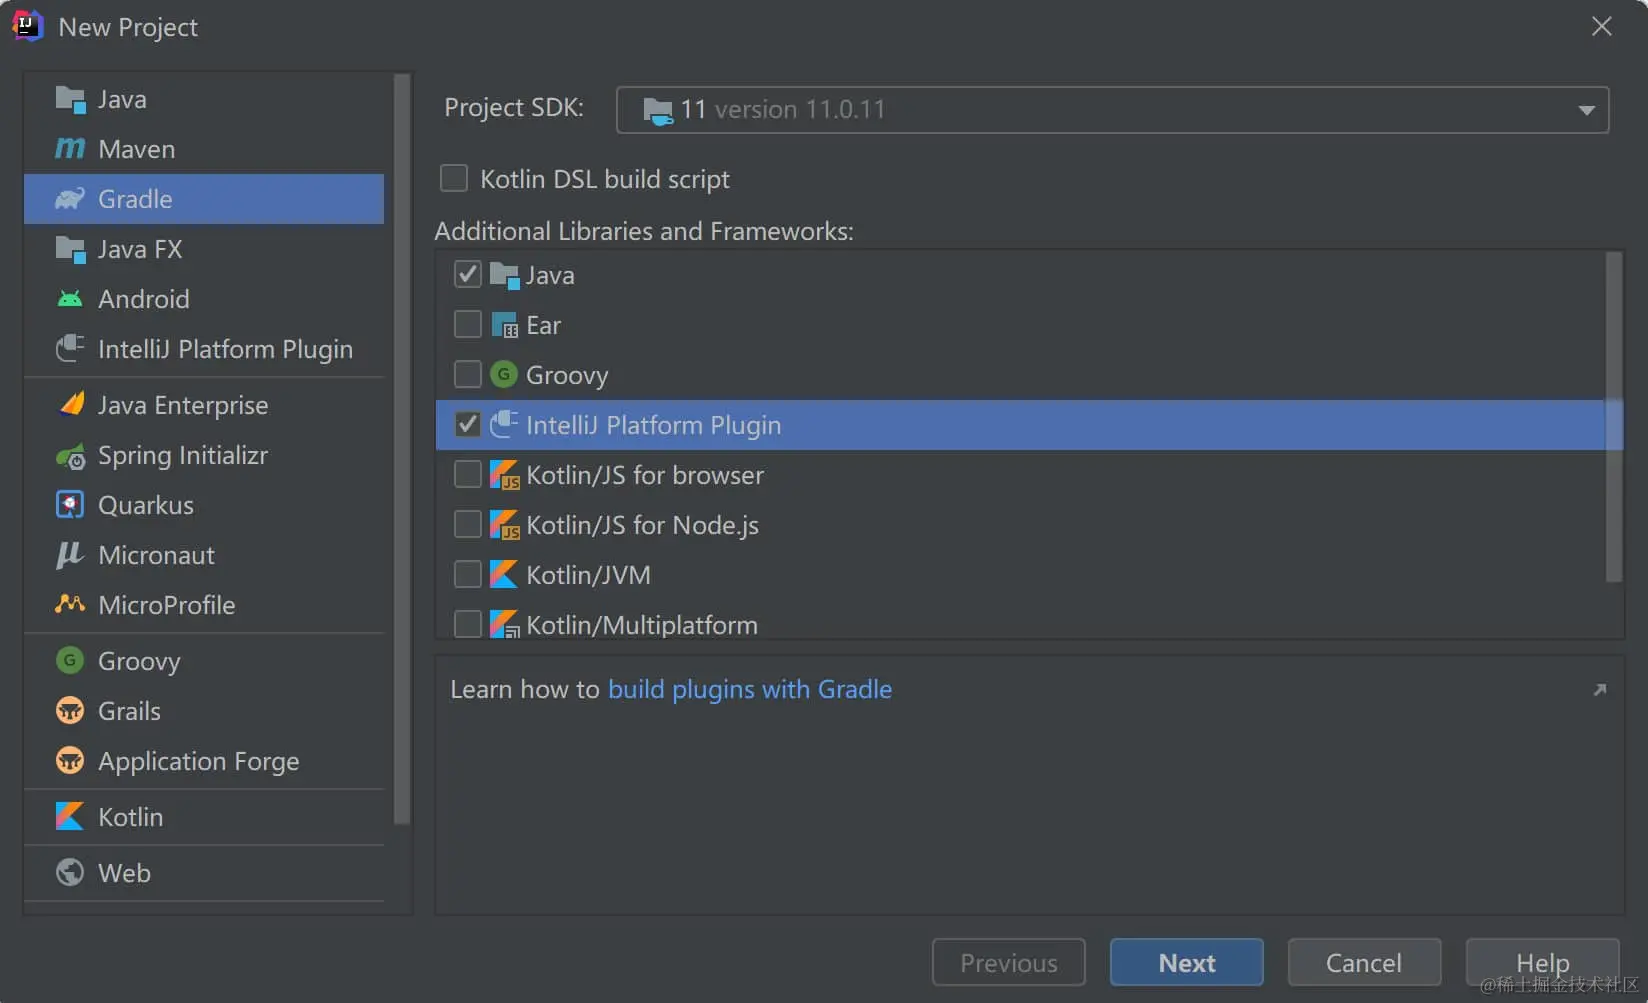Click the frameworks list vertical scrollbar
The height and width of the screenshot is (1003, 1648).
tap(1613, 416)
